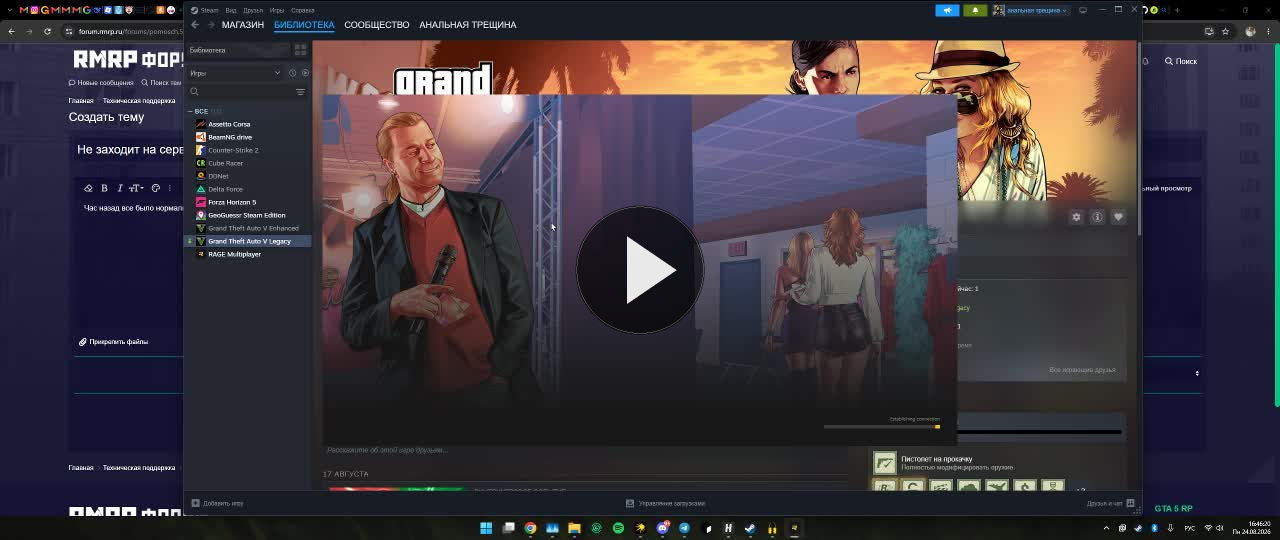Select Delta Force in library list

click(x=225, y=189)
